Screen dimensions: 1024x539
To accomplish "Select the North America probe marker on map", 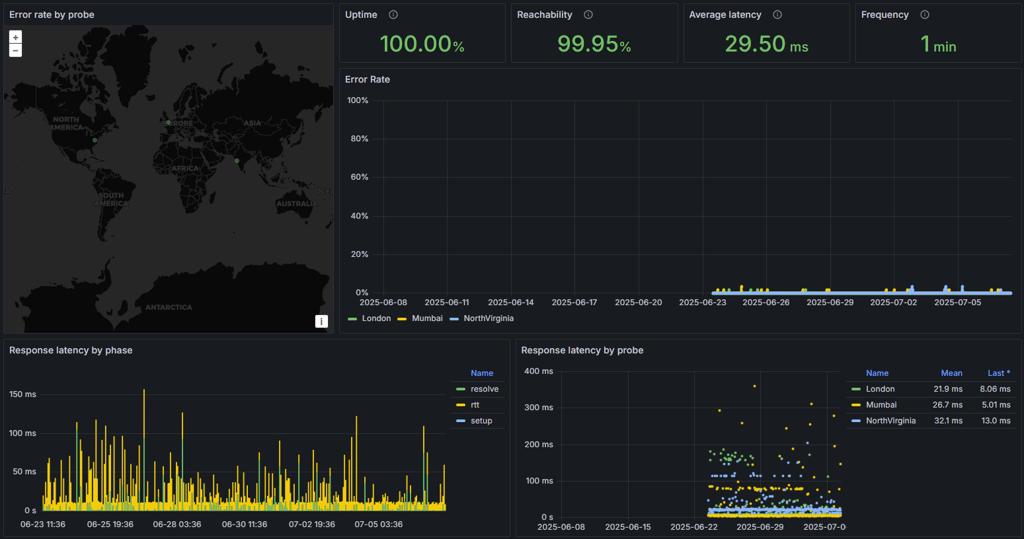I will coord(95,140).
